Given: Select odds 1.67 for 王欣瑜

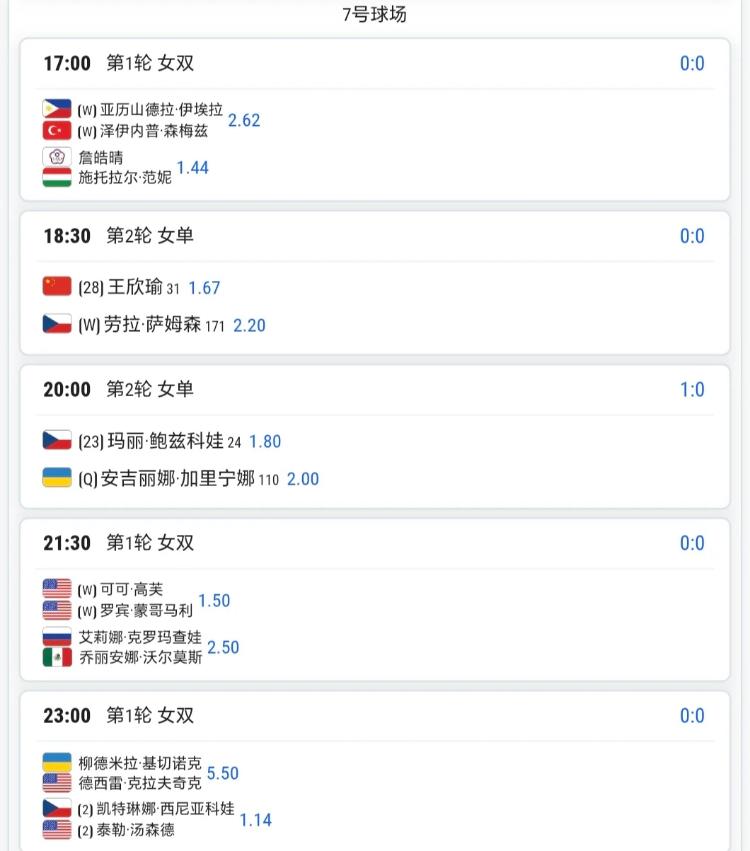Looking at the screenshot, I should [x=204, y=288].
